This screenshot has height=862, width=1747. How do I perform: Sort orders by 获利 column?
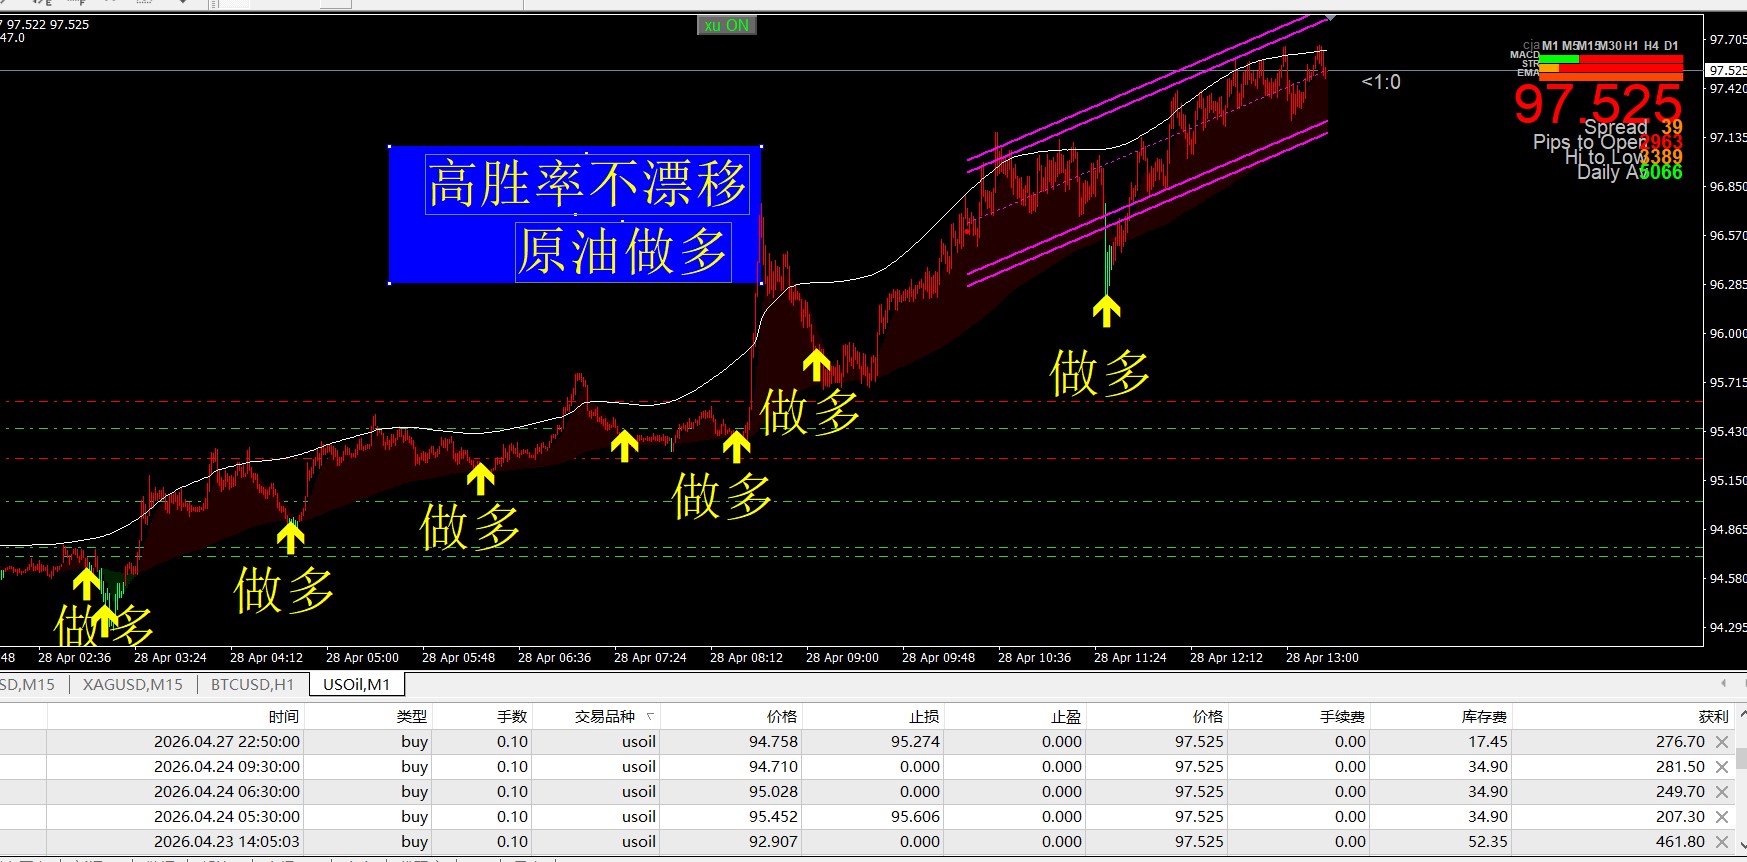(x=1712, y=716)
